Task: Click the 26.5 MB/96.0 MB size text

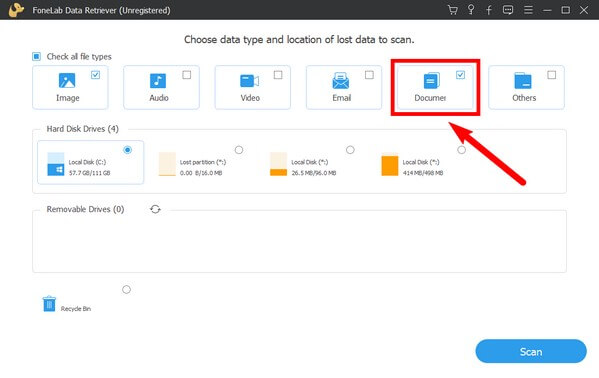Action: click(314, 173)
